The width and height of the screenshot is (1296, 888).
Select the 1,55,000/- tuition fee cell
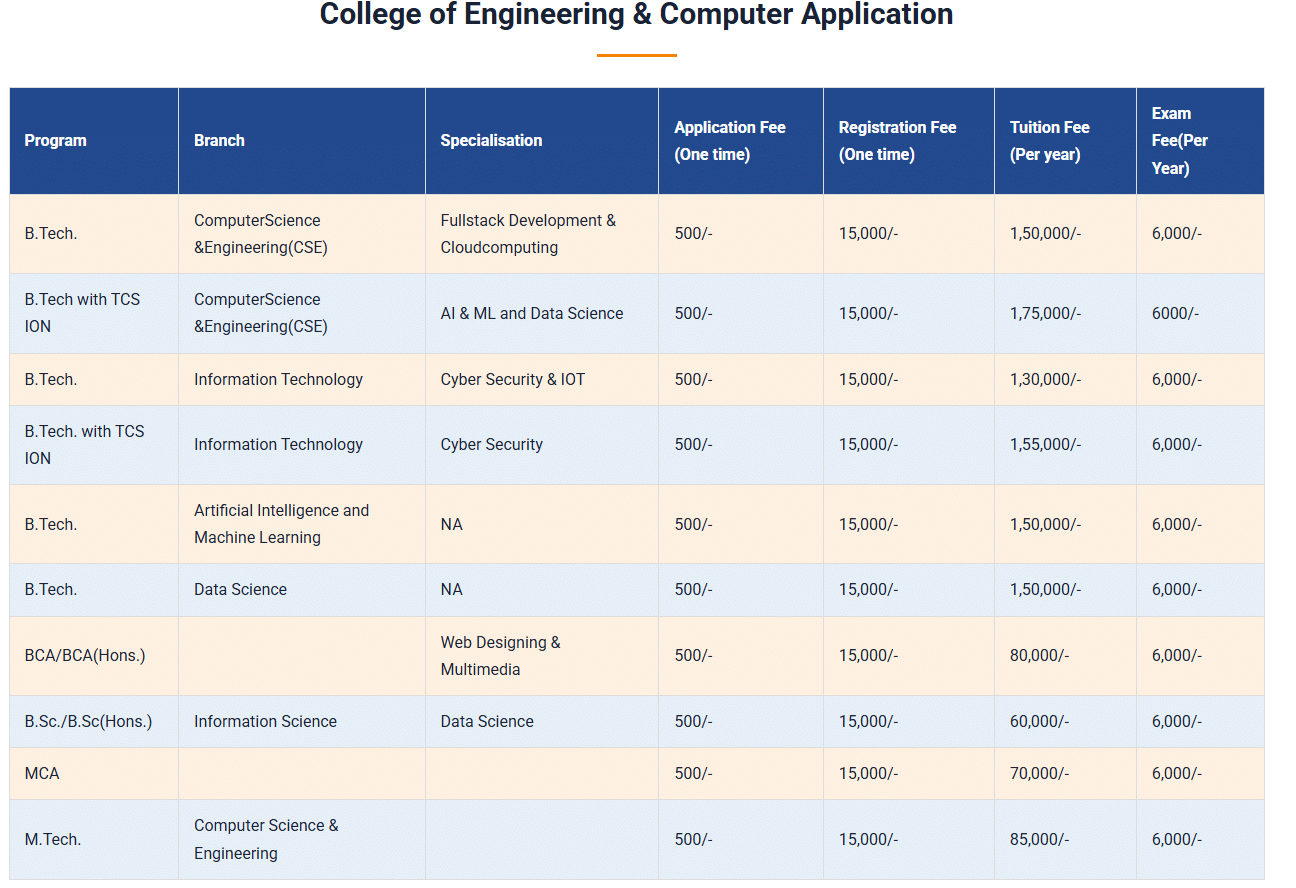click(x=1045, y=445)
